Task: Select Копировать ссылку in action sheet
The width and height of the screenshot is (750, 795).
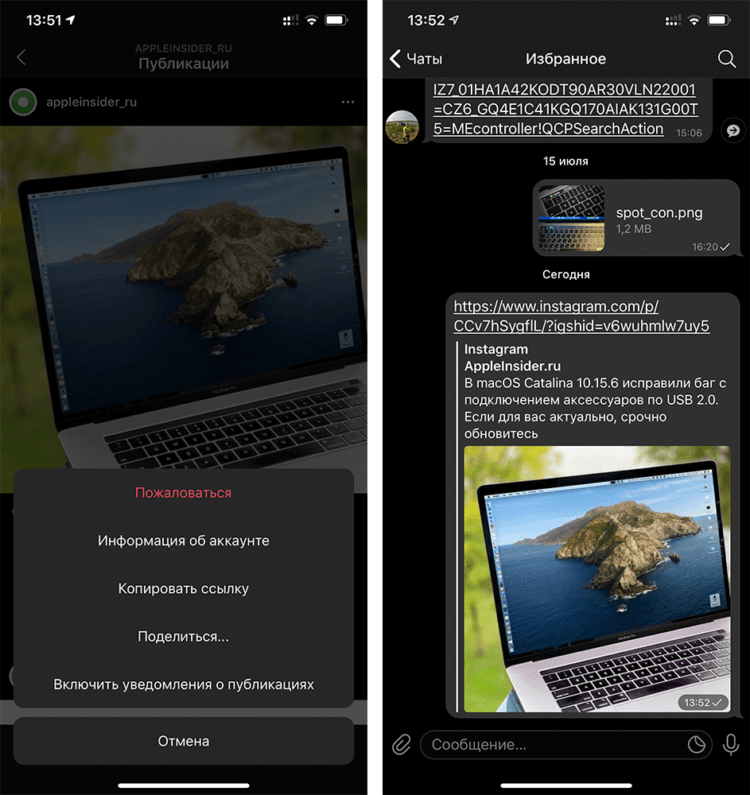Action: [183, 589]
